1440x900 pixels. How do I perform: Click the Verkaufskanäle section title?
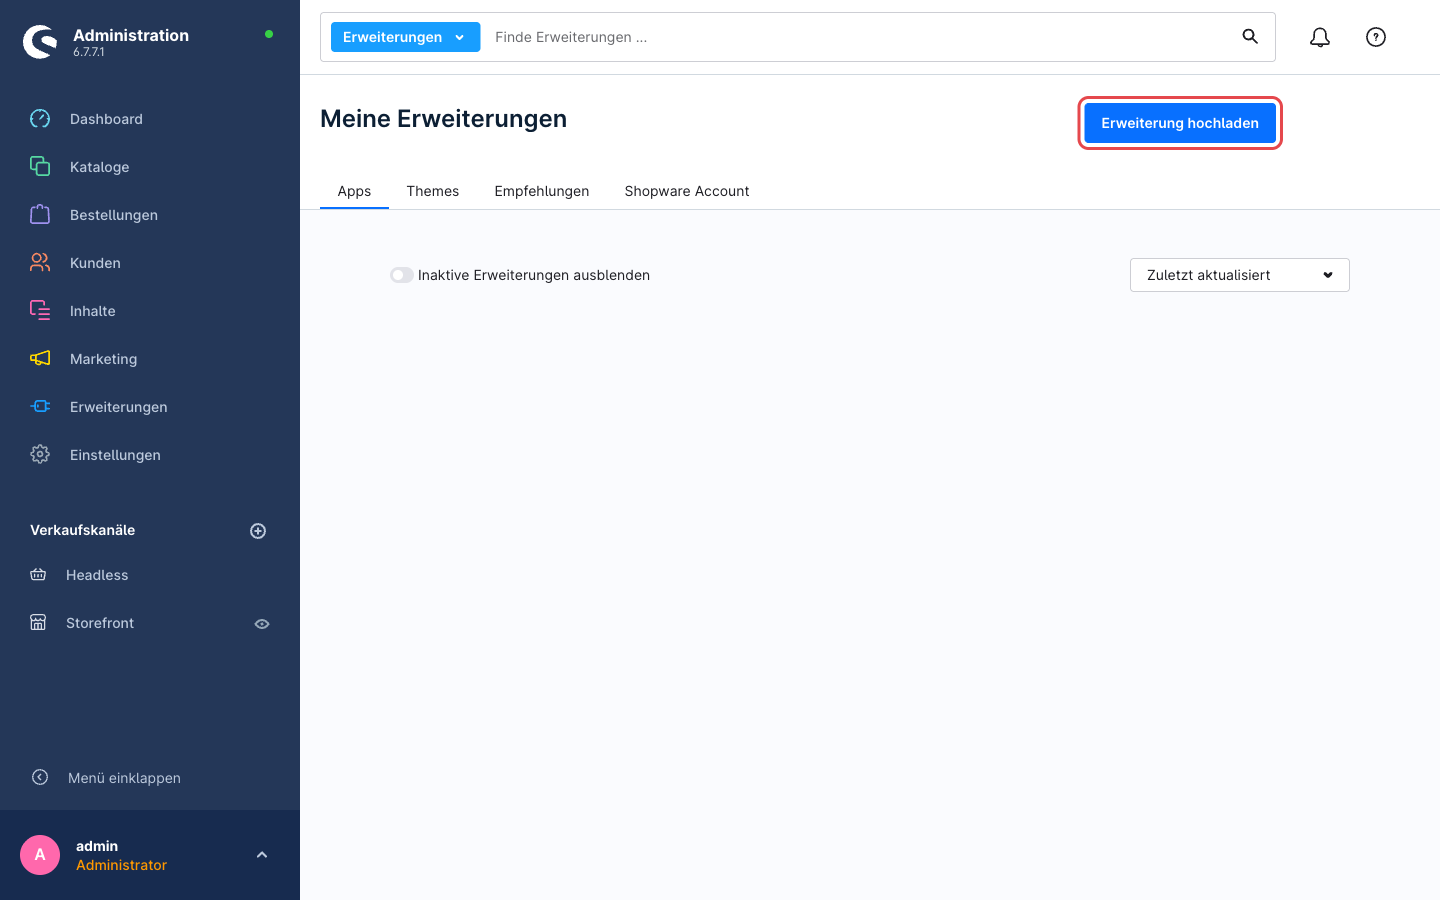click(x=82, y=530)
